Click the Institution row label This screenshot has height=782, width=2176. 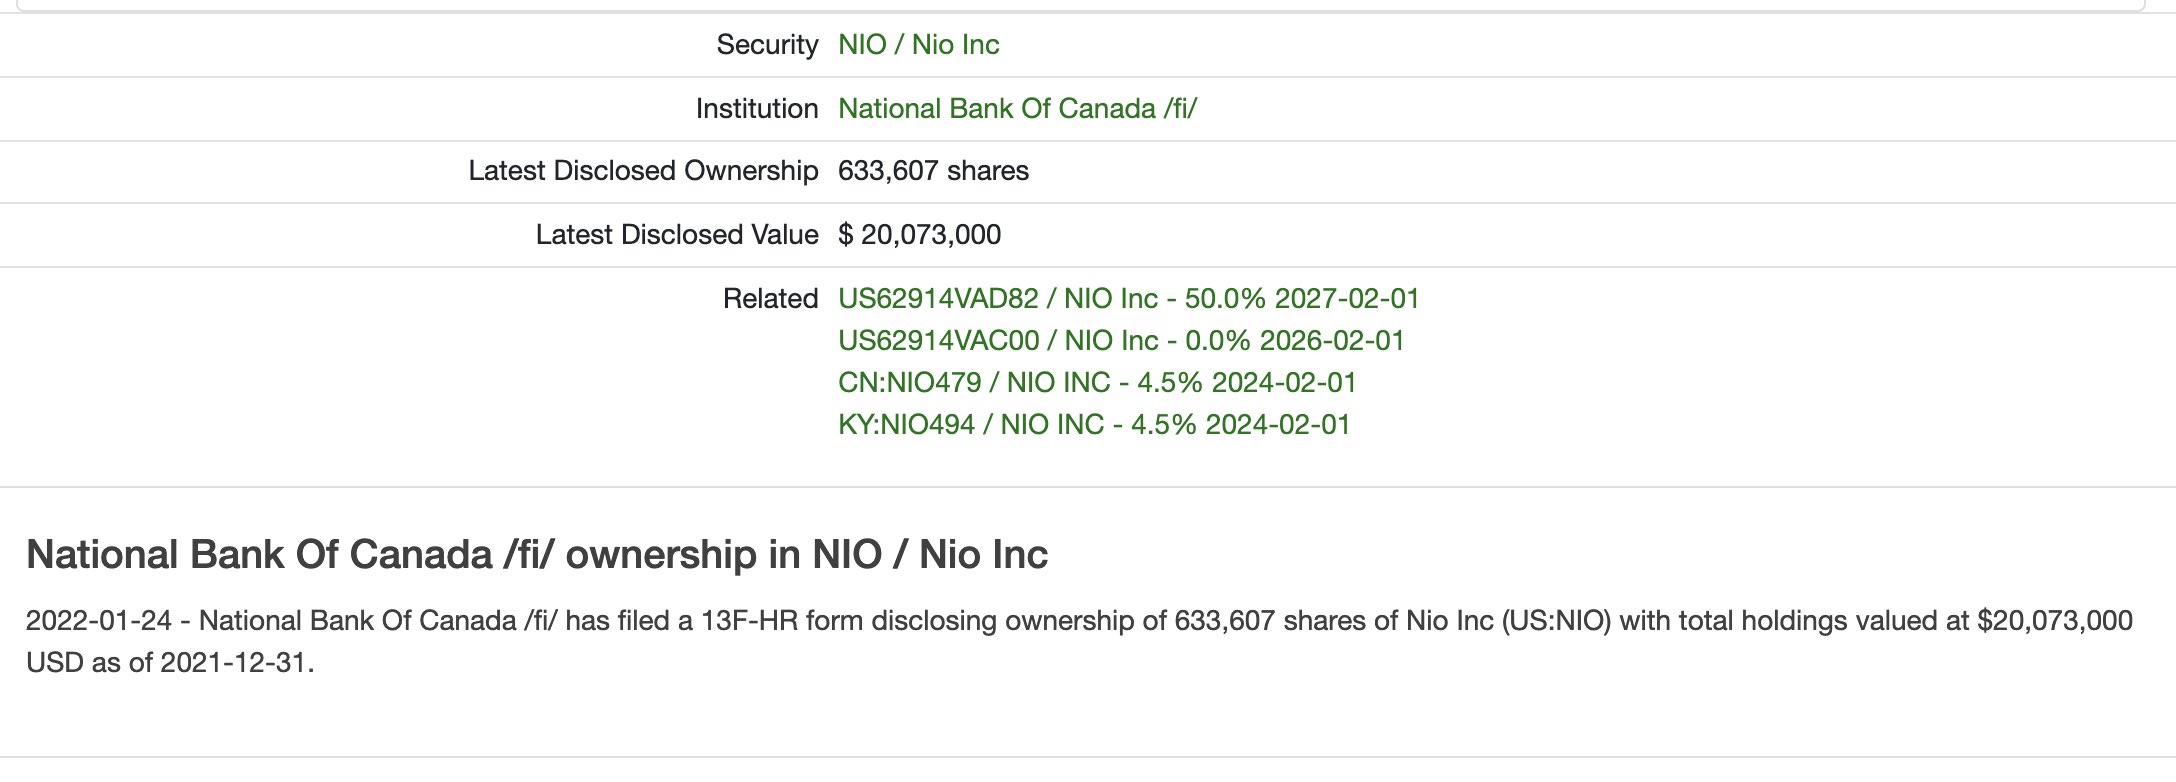click(756, 109)
